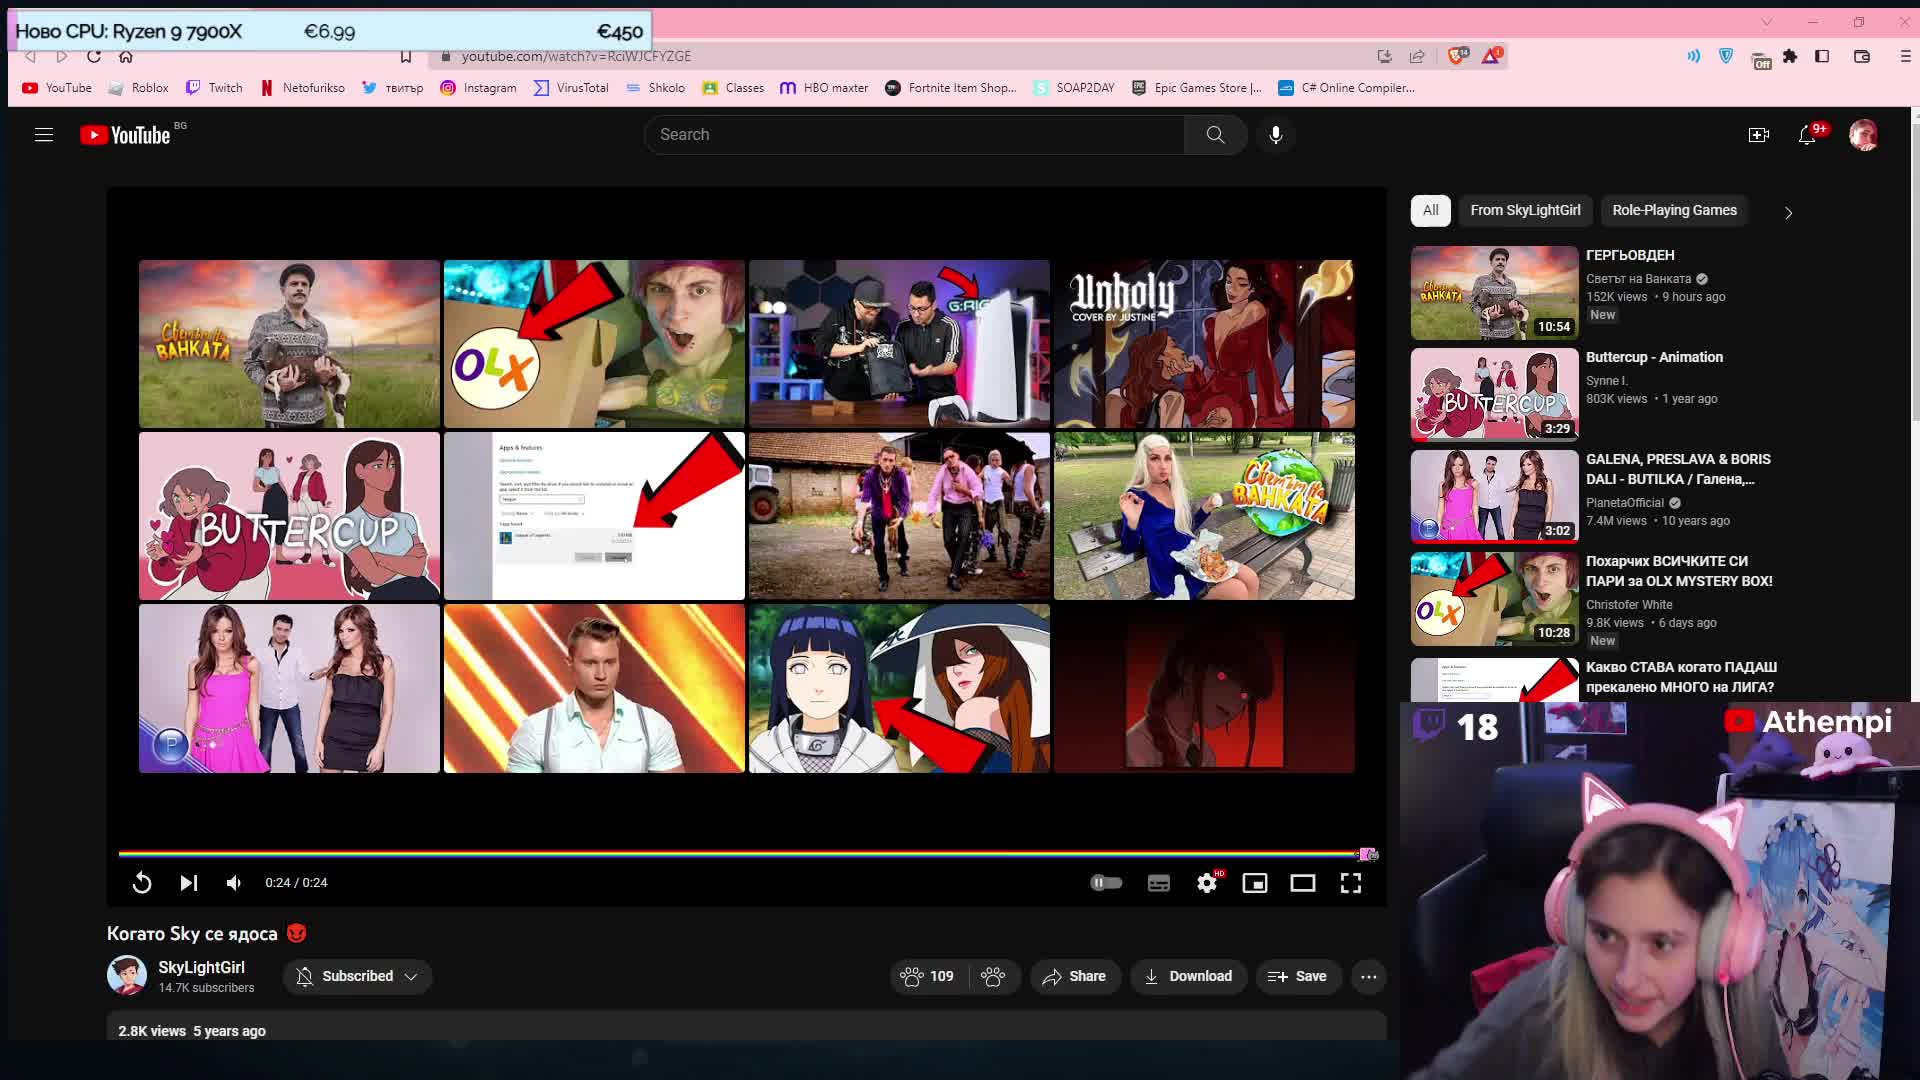This screenshot has height=1080, width=1920.
Task: Open the Brave wallet icon
Action: coord(1862,56)
